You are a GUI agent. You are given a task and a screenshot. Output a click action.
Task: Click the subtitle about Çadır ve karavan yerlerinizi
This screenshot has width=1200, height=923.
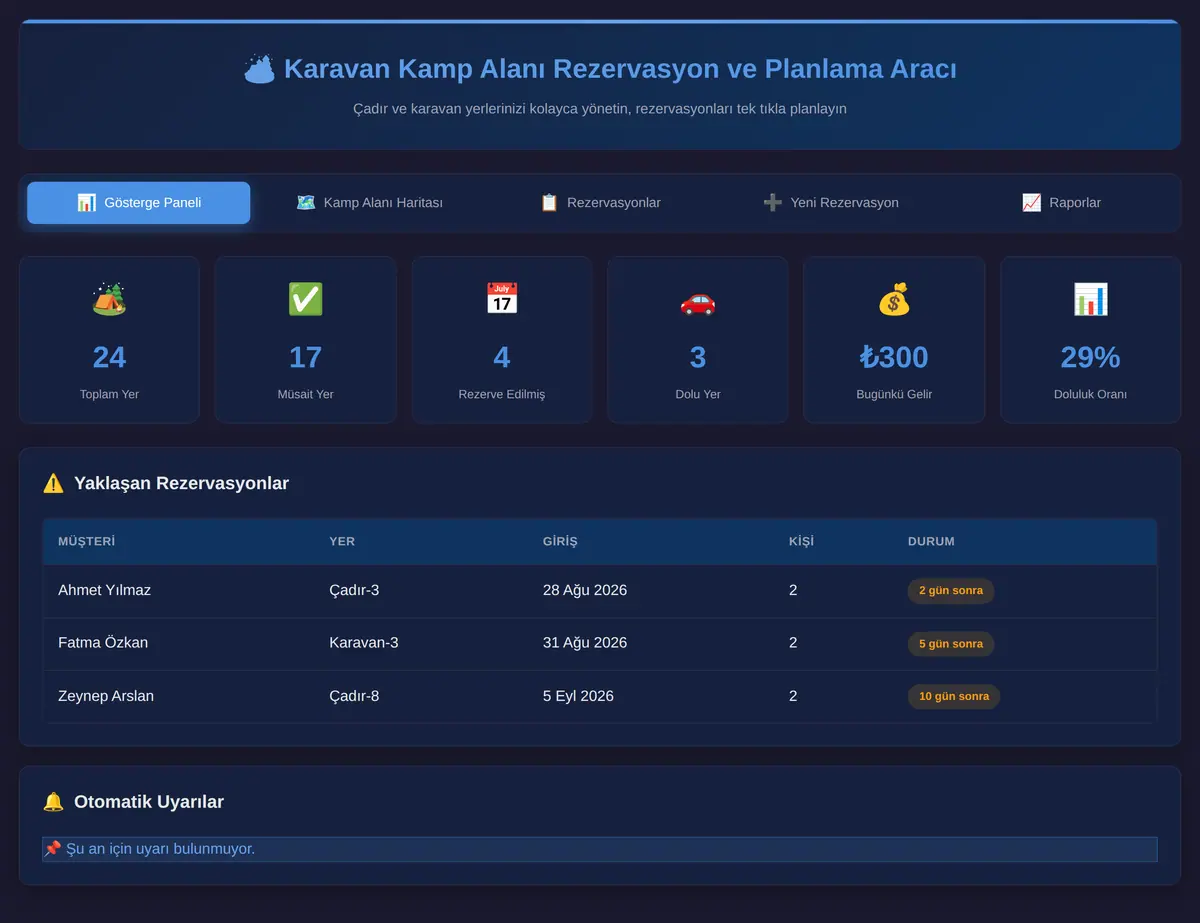click(x=600, y=109)
